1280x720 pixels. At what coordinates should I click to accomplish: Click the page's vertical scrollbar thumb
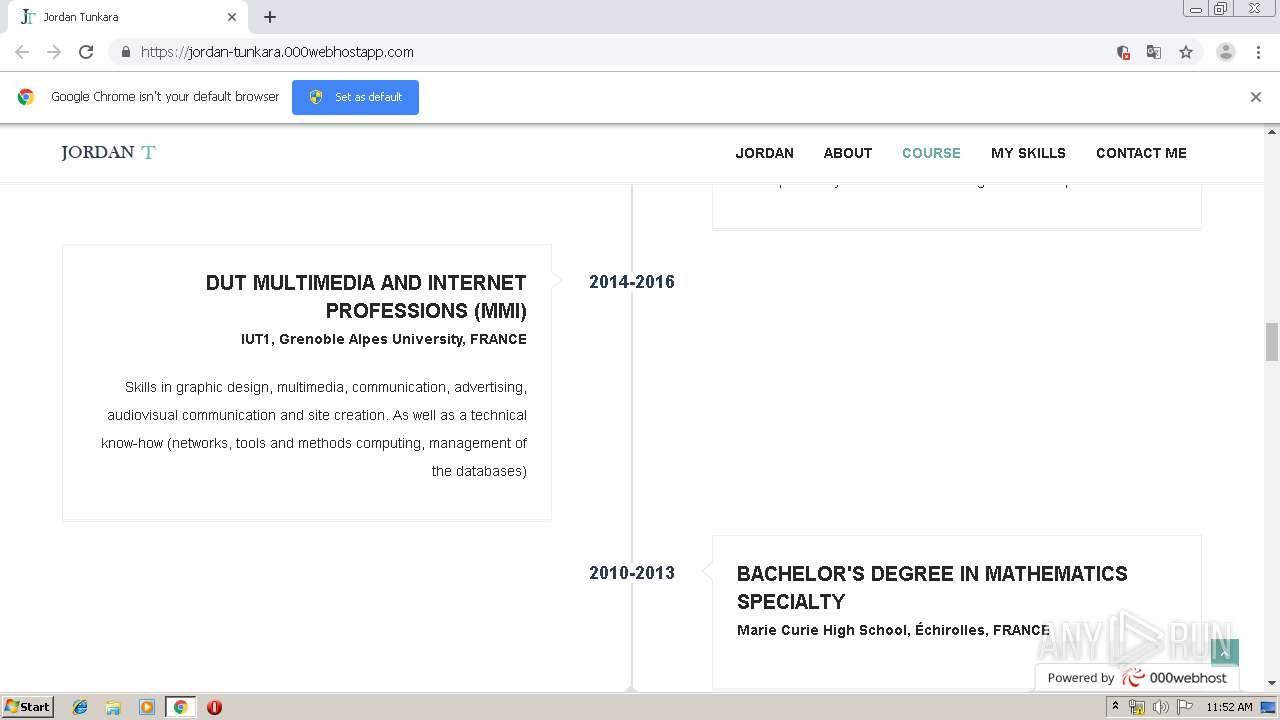1271,342
